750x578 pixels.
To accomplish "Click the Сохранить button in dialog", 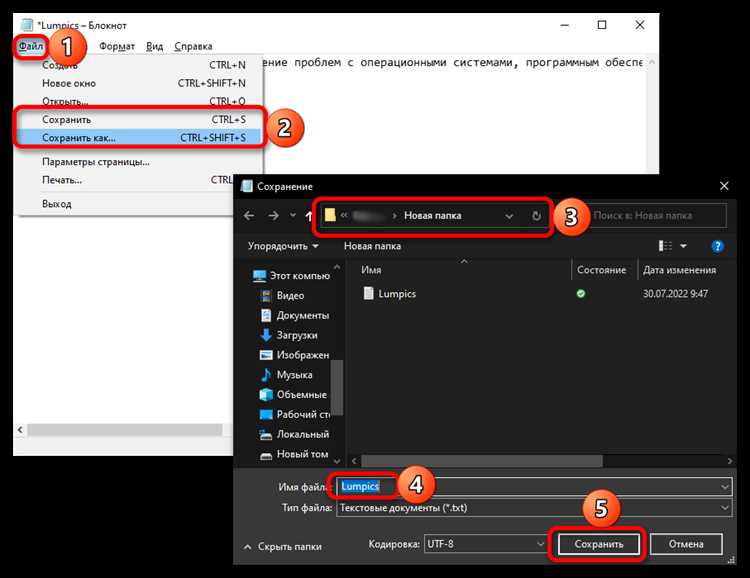I will pos(599,545).
